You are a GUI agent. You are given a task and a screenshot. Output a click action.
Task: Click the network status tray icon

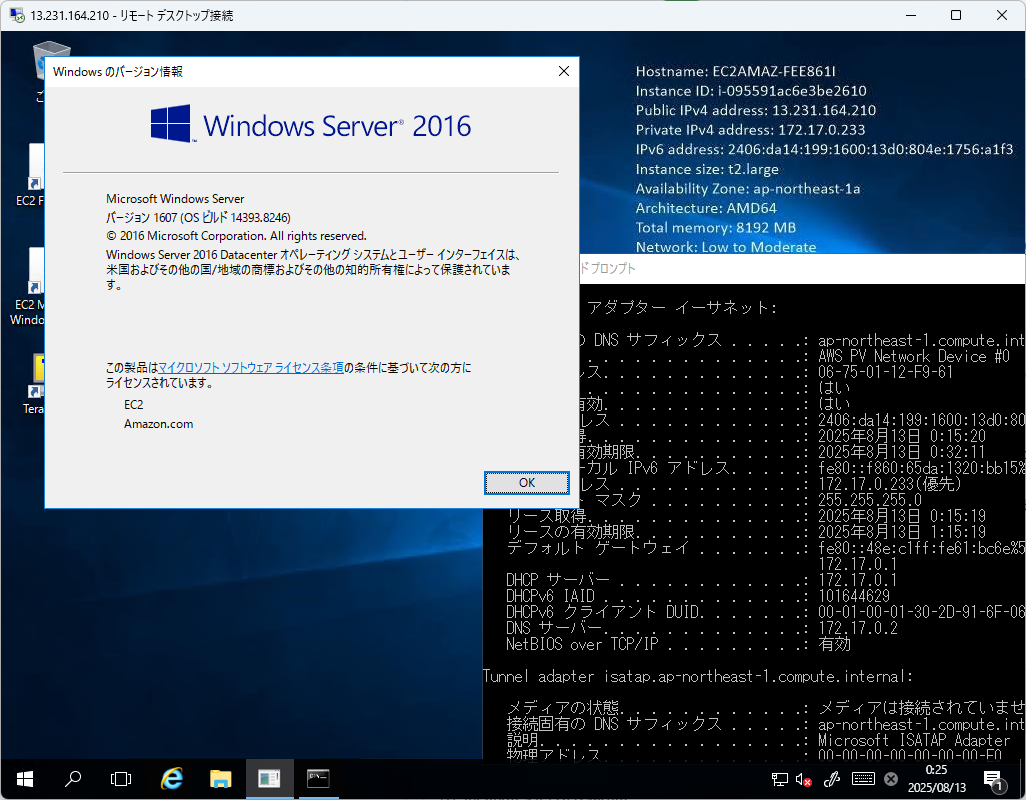[x=779, y=779]
